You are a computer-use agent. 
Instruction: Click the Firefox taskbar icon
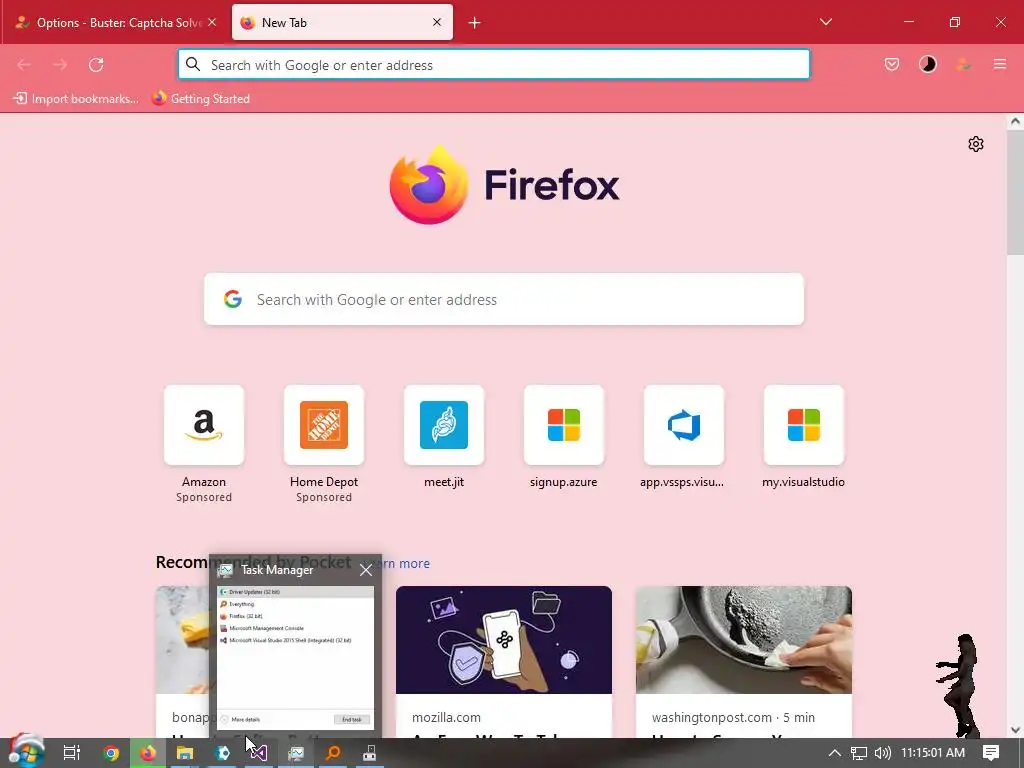coord(148,753)
